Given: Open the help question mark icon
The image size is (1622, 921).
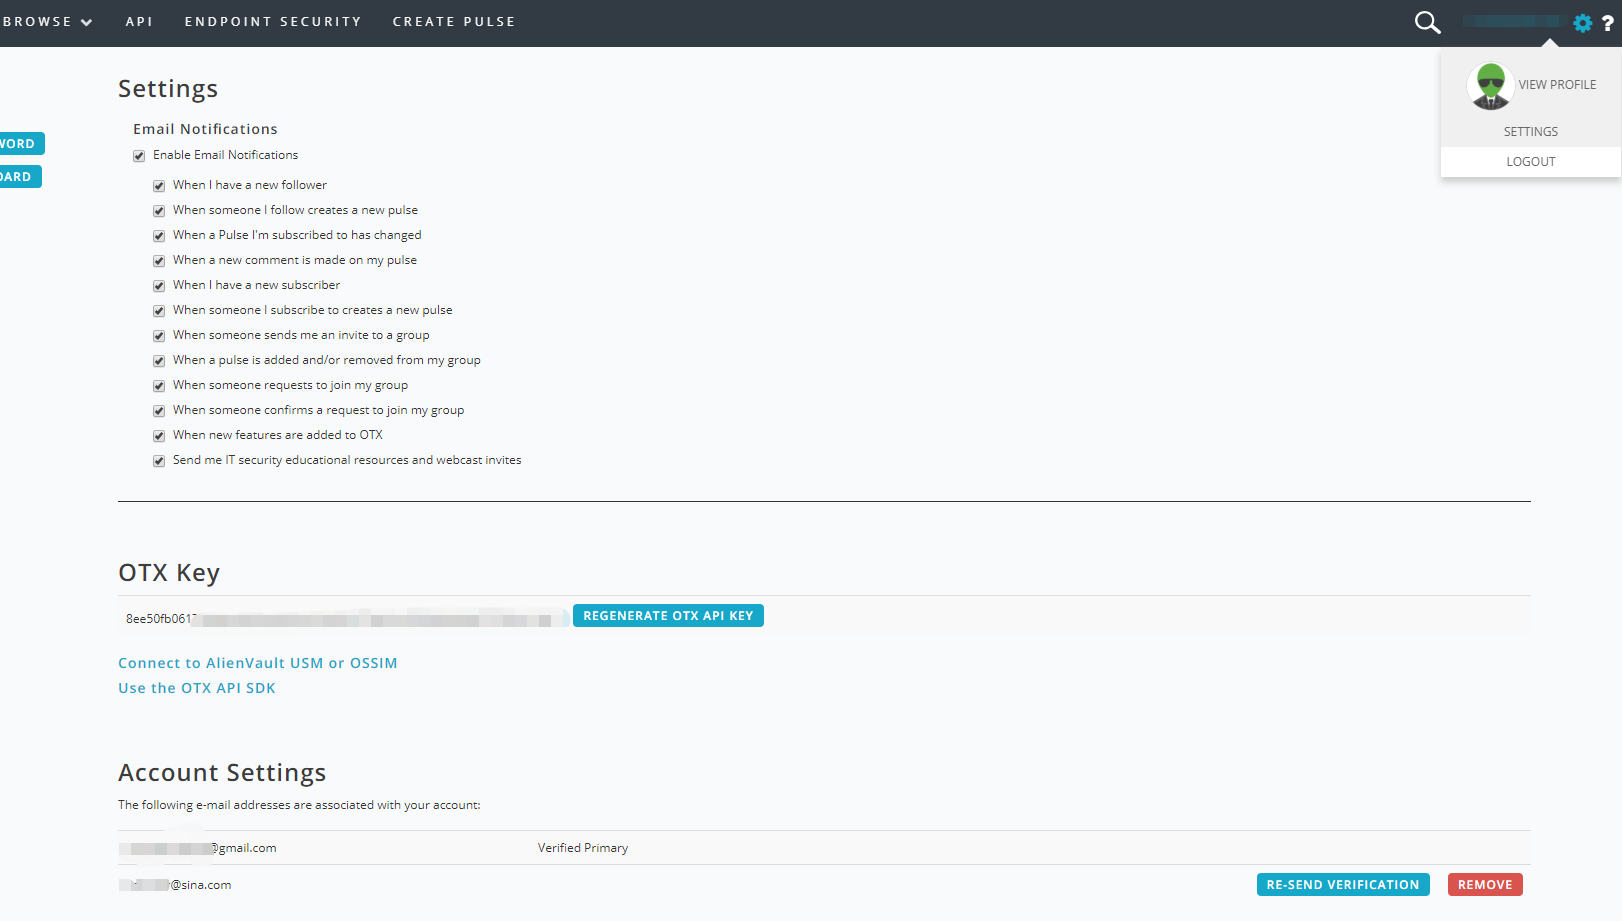Looking at the screenshot, I should click(x=1607, y=23).
